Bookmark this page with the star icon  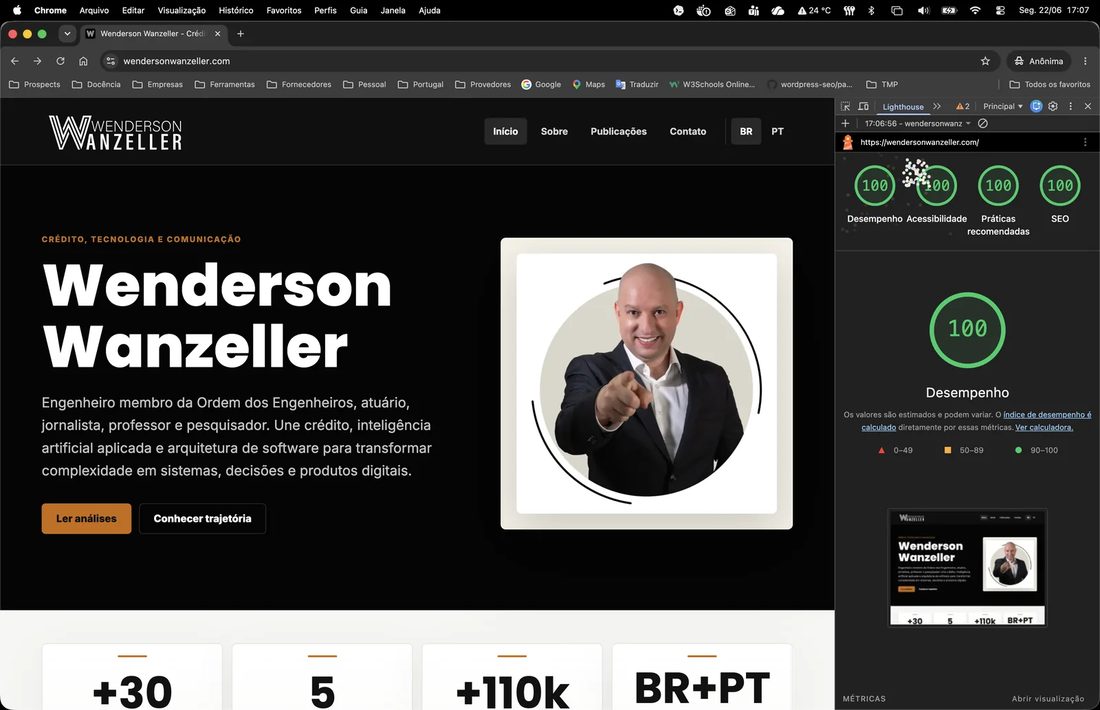click(985, 61)
